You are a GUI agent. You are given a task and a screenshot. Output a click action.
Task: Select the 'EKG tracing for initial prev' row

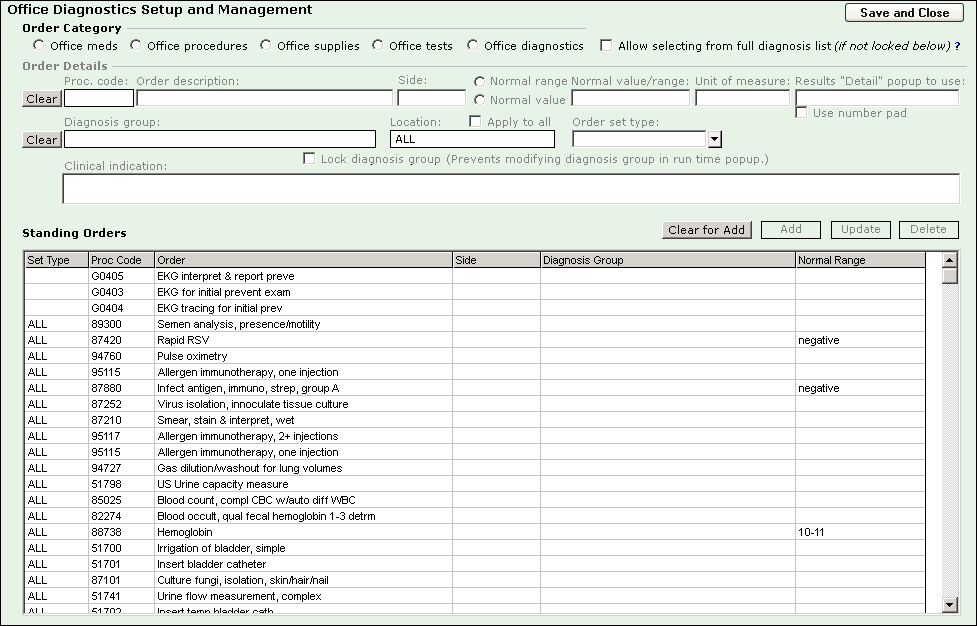tap(475, 308)
